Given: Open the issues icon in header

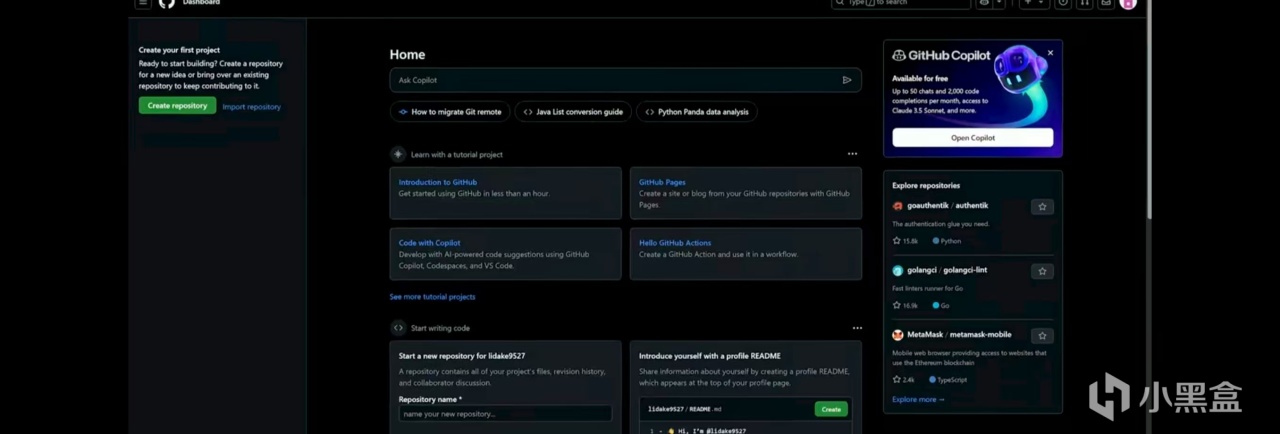Looking at the screenshot, I should click(1063, 3).
